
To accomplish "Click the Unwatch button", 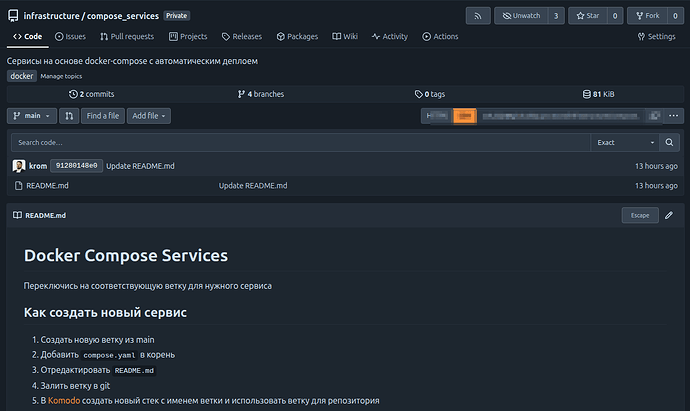I will point(521,16).
